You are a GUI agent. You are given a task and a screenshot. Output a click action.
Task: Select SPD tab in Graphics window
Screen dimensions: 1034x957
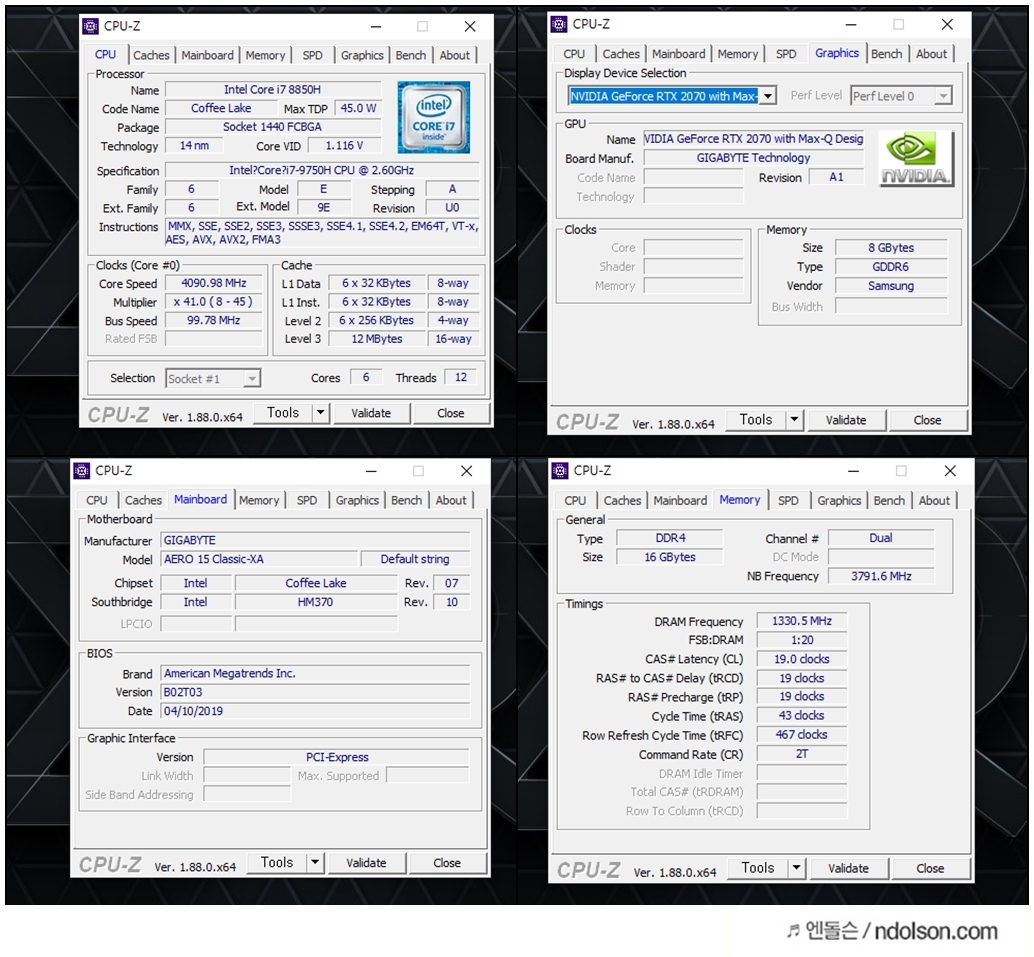[x=786, y=54]
